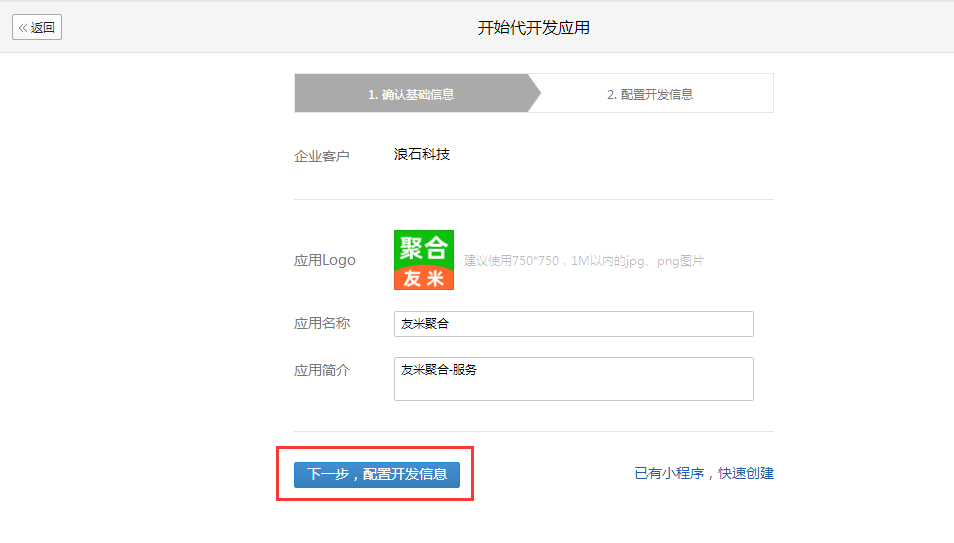Click the 应用名称 field label
Viewport: 954px width, 543px height.
tap(321, 323)
